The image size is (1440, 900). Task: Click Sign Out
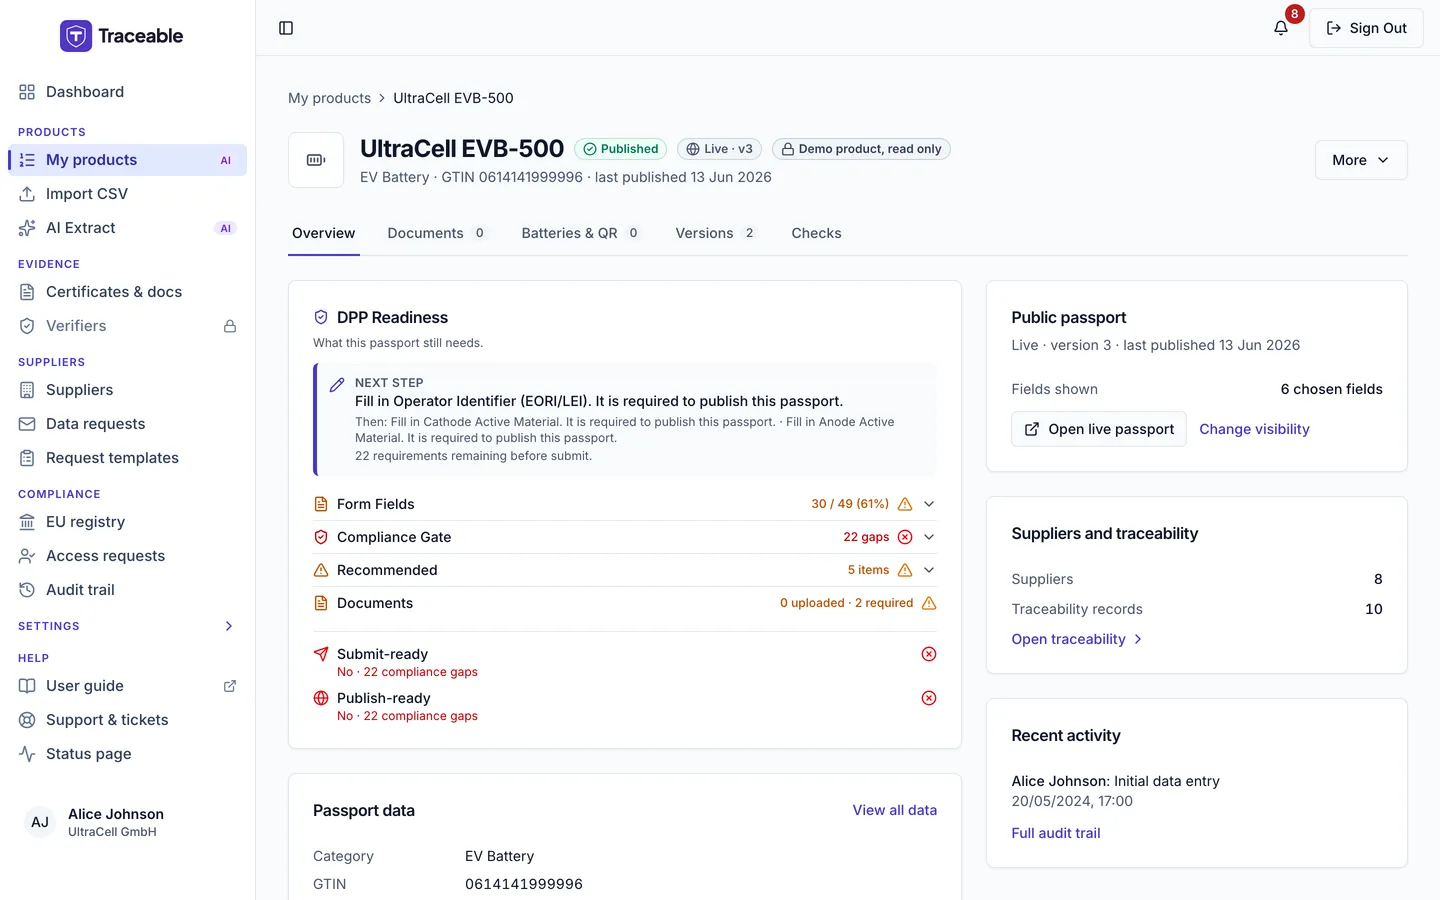[x=1366, y=28]
